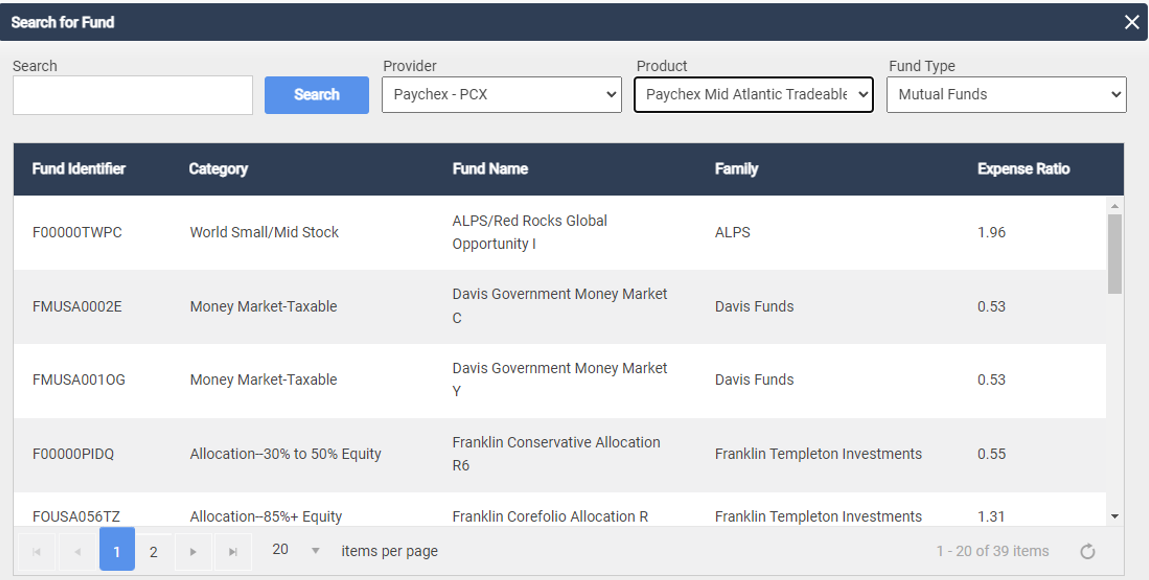Screen dimensions: 1149x580
Task: Go to the next page arrow
Action: click(193, 552)
